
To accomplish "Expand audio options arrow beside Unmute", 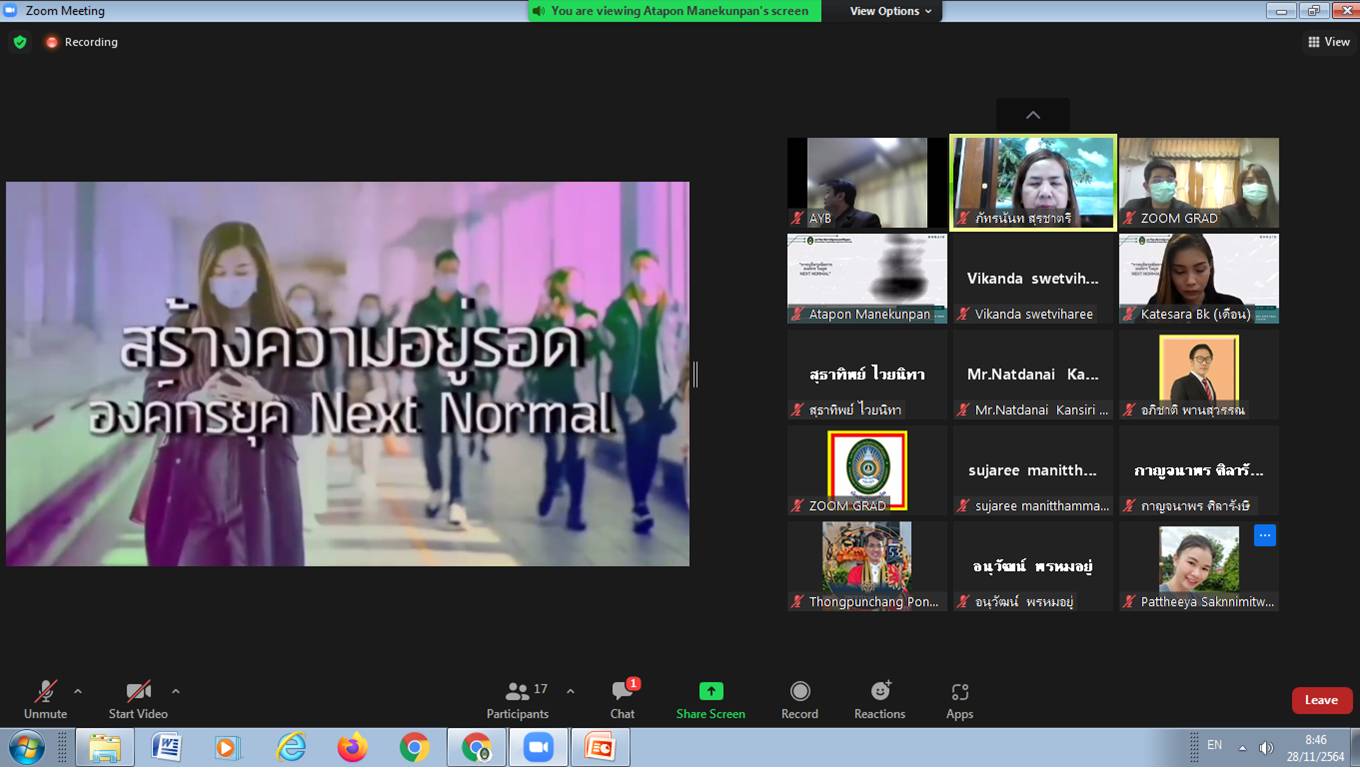I will coord(78,691).
